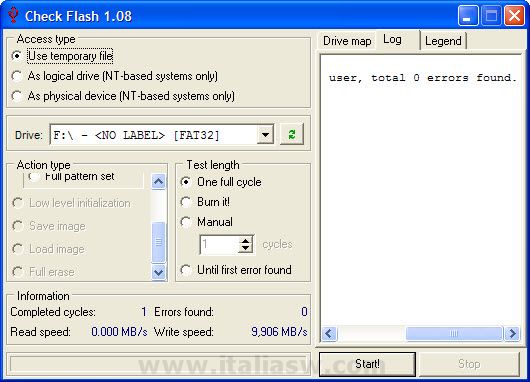The image size is (530, 382).
Task: Close the Check Flash window
Action: pos(514,16)
